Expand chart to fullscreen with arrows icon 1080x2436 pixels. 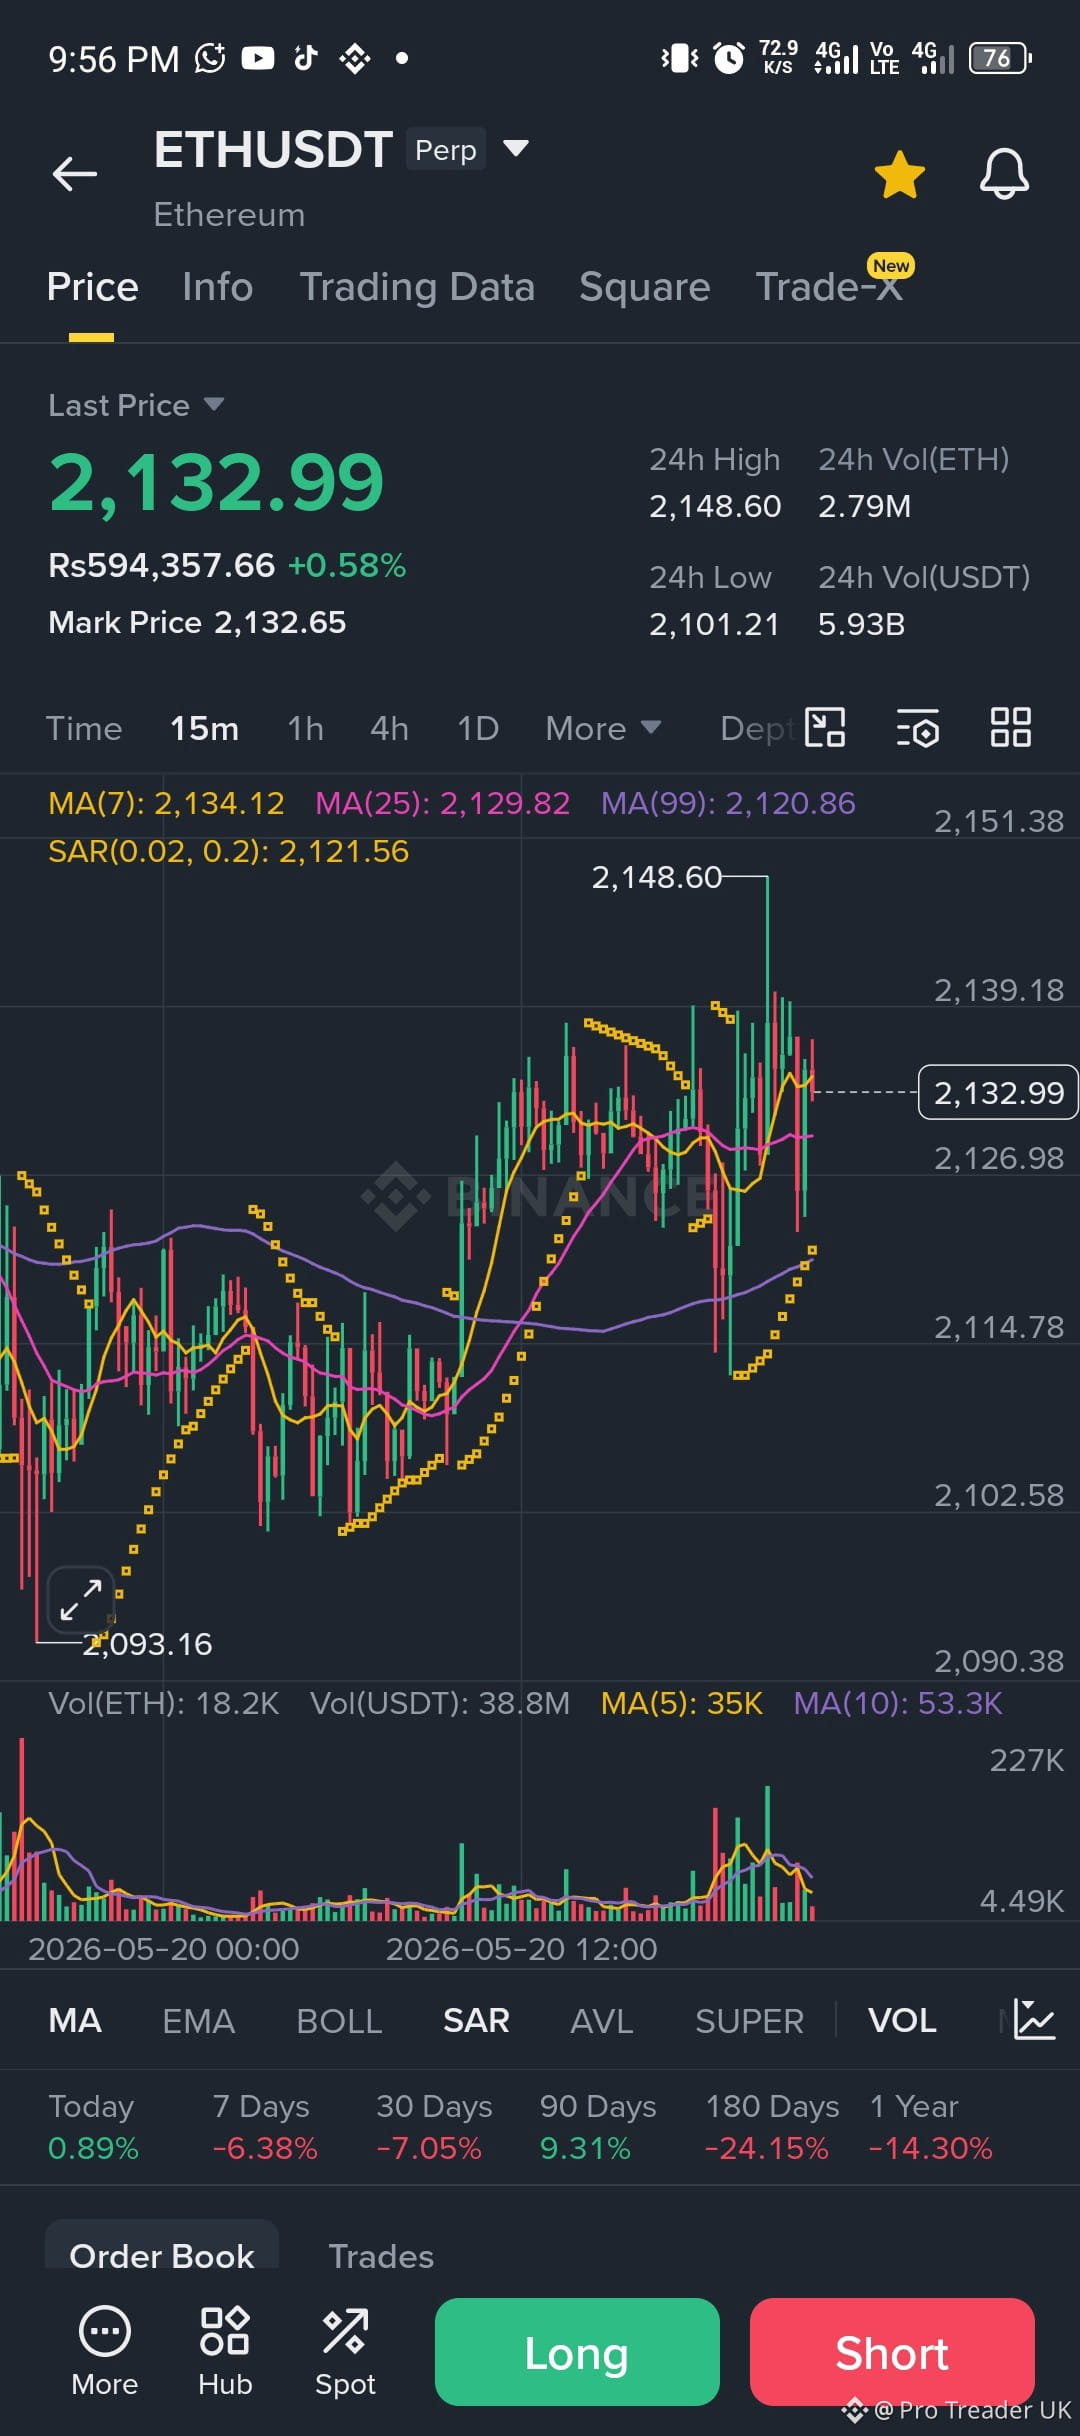coord(81,1600)
